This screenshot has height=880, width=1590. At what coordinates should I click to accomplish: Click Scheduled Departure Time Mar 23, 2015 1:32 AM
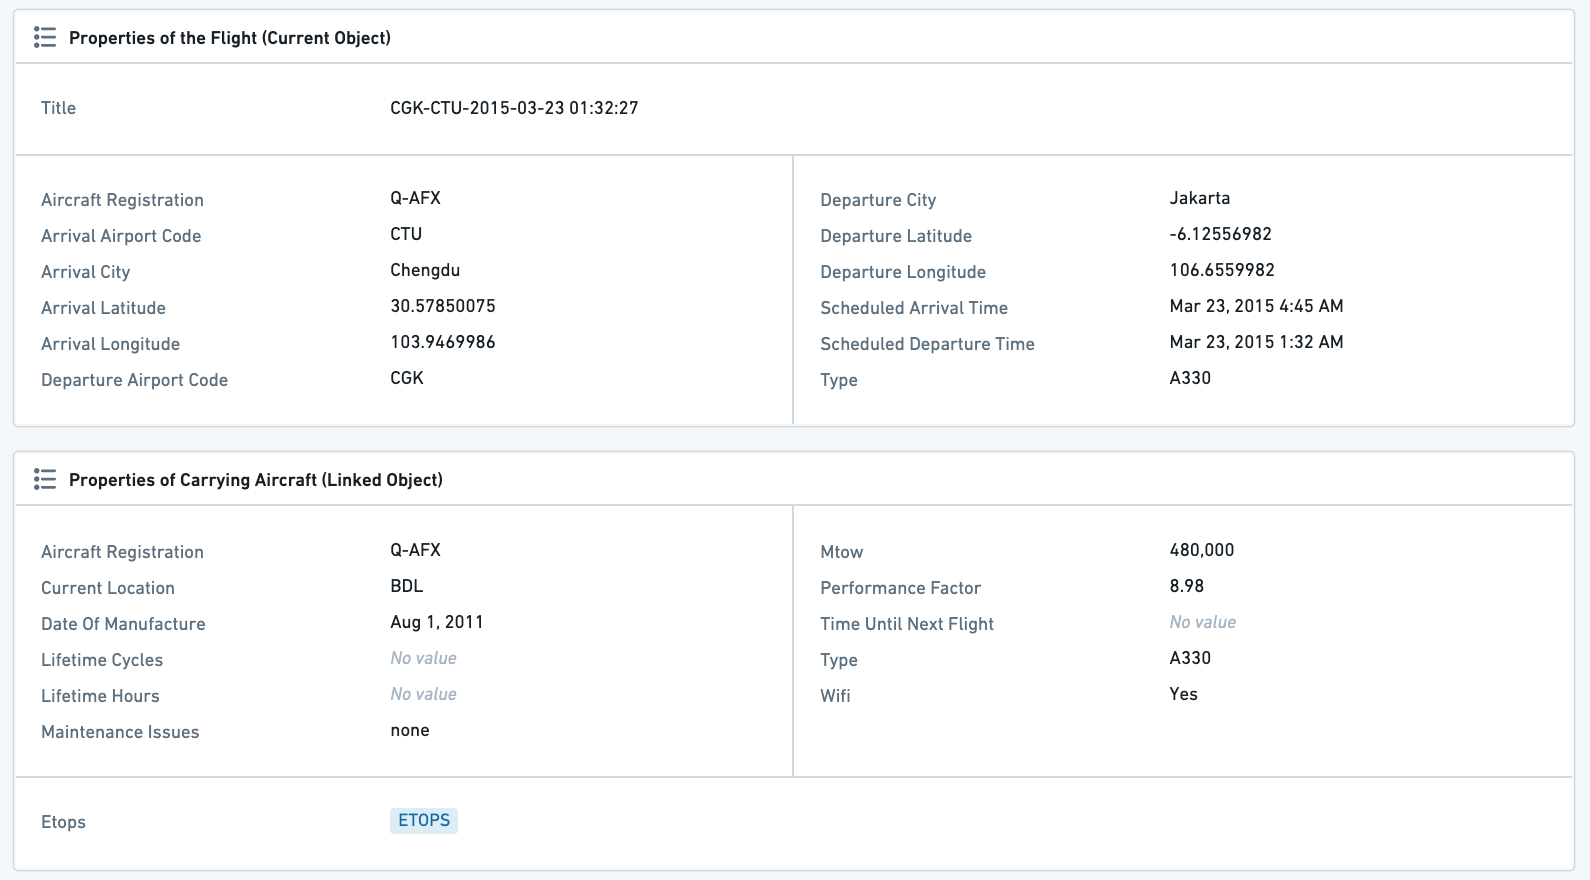pos(1256,342)
